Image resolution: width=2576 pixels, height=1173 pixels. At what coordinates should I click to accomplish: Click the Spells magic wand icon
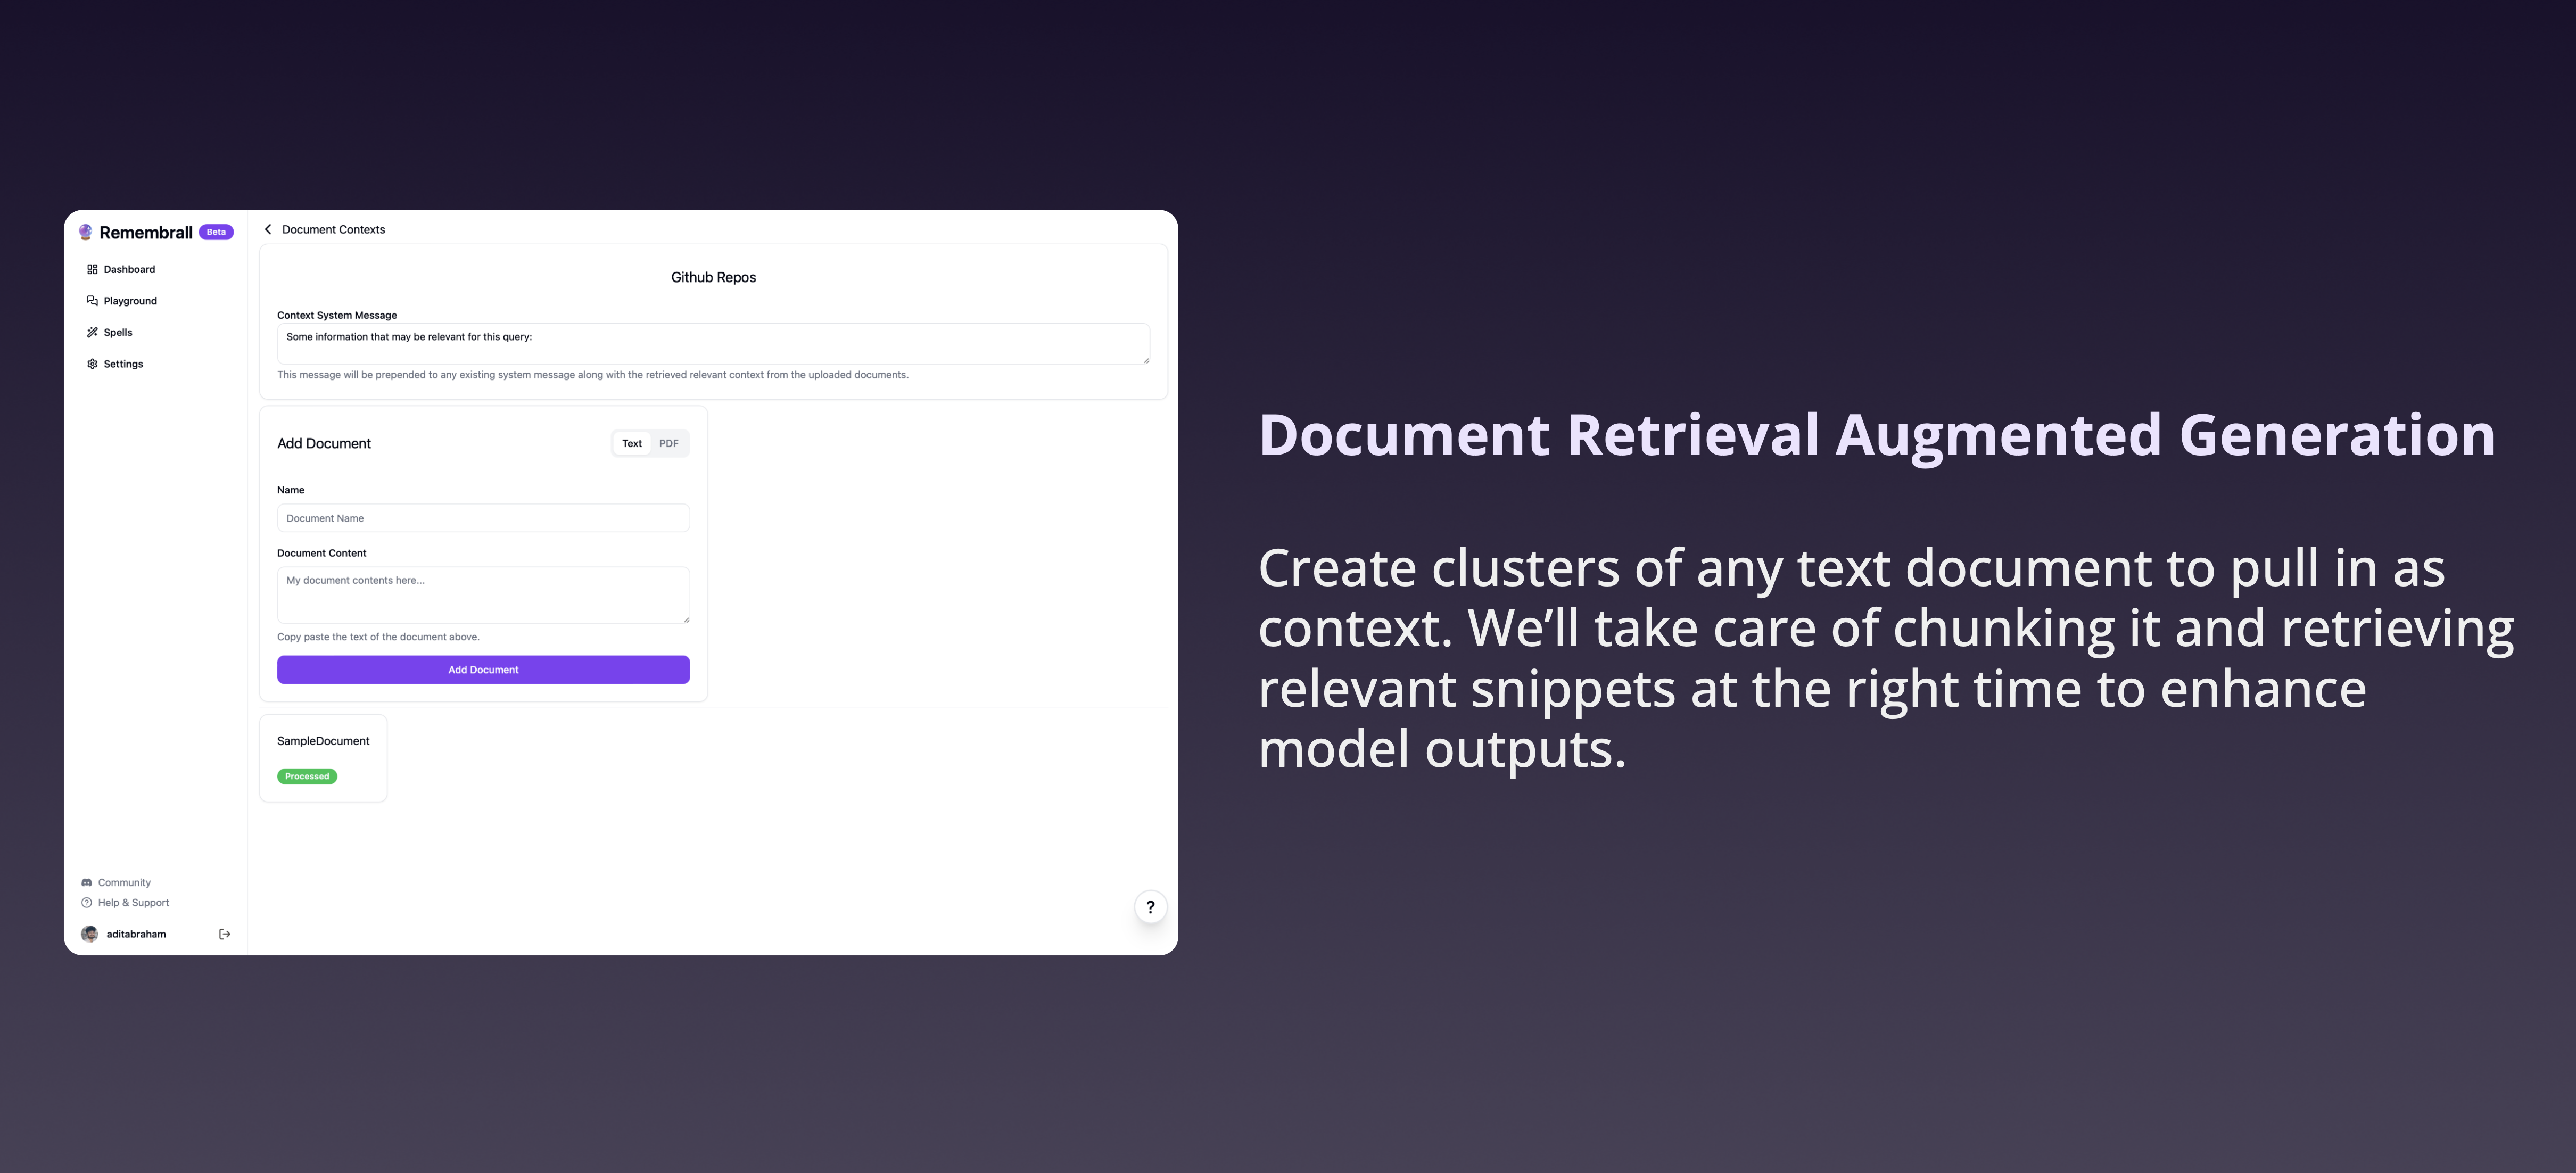tap(92, 333)
